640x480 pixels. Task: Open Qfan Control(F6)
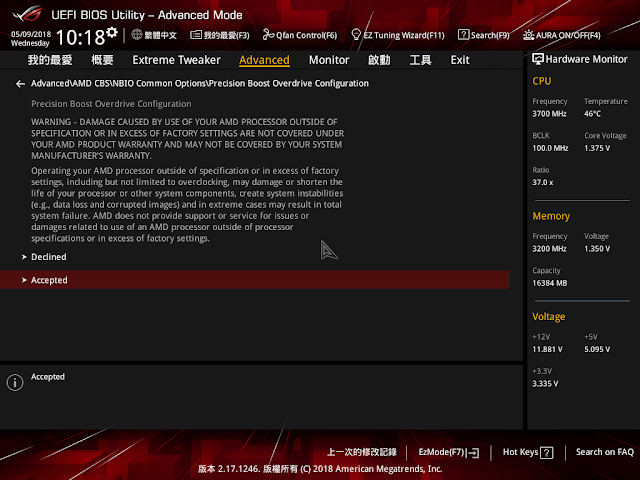pyautogui.click(x=307, y=35)
